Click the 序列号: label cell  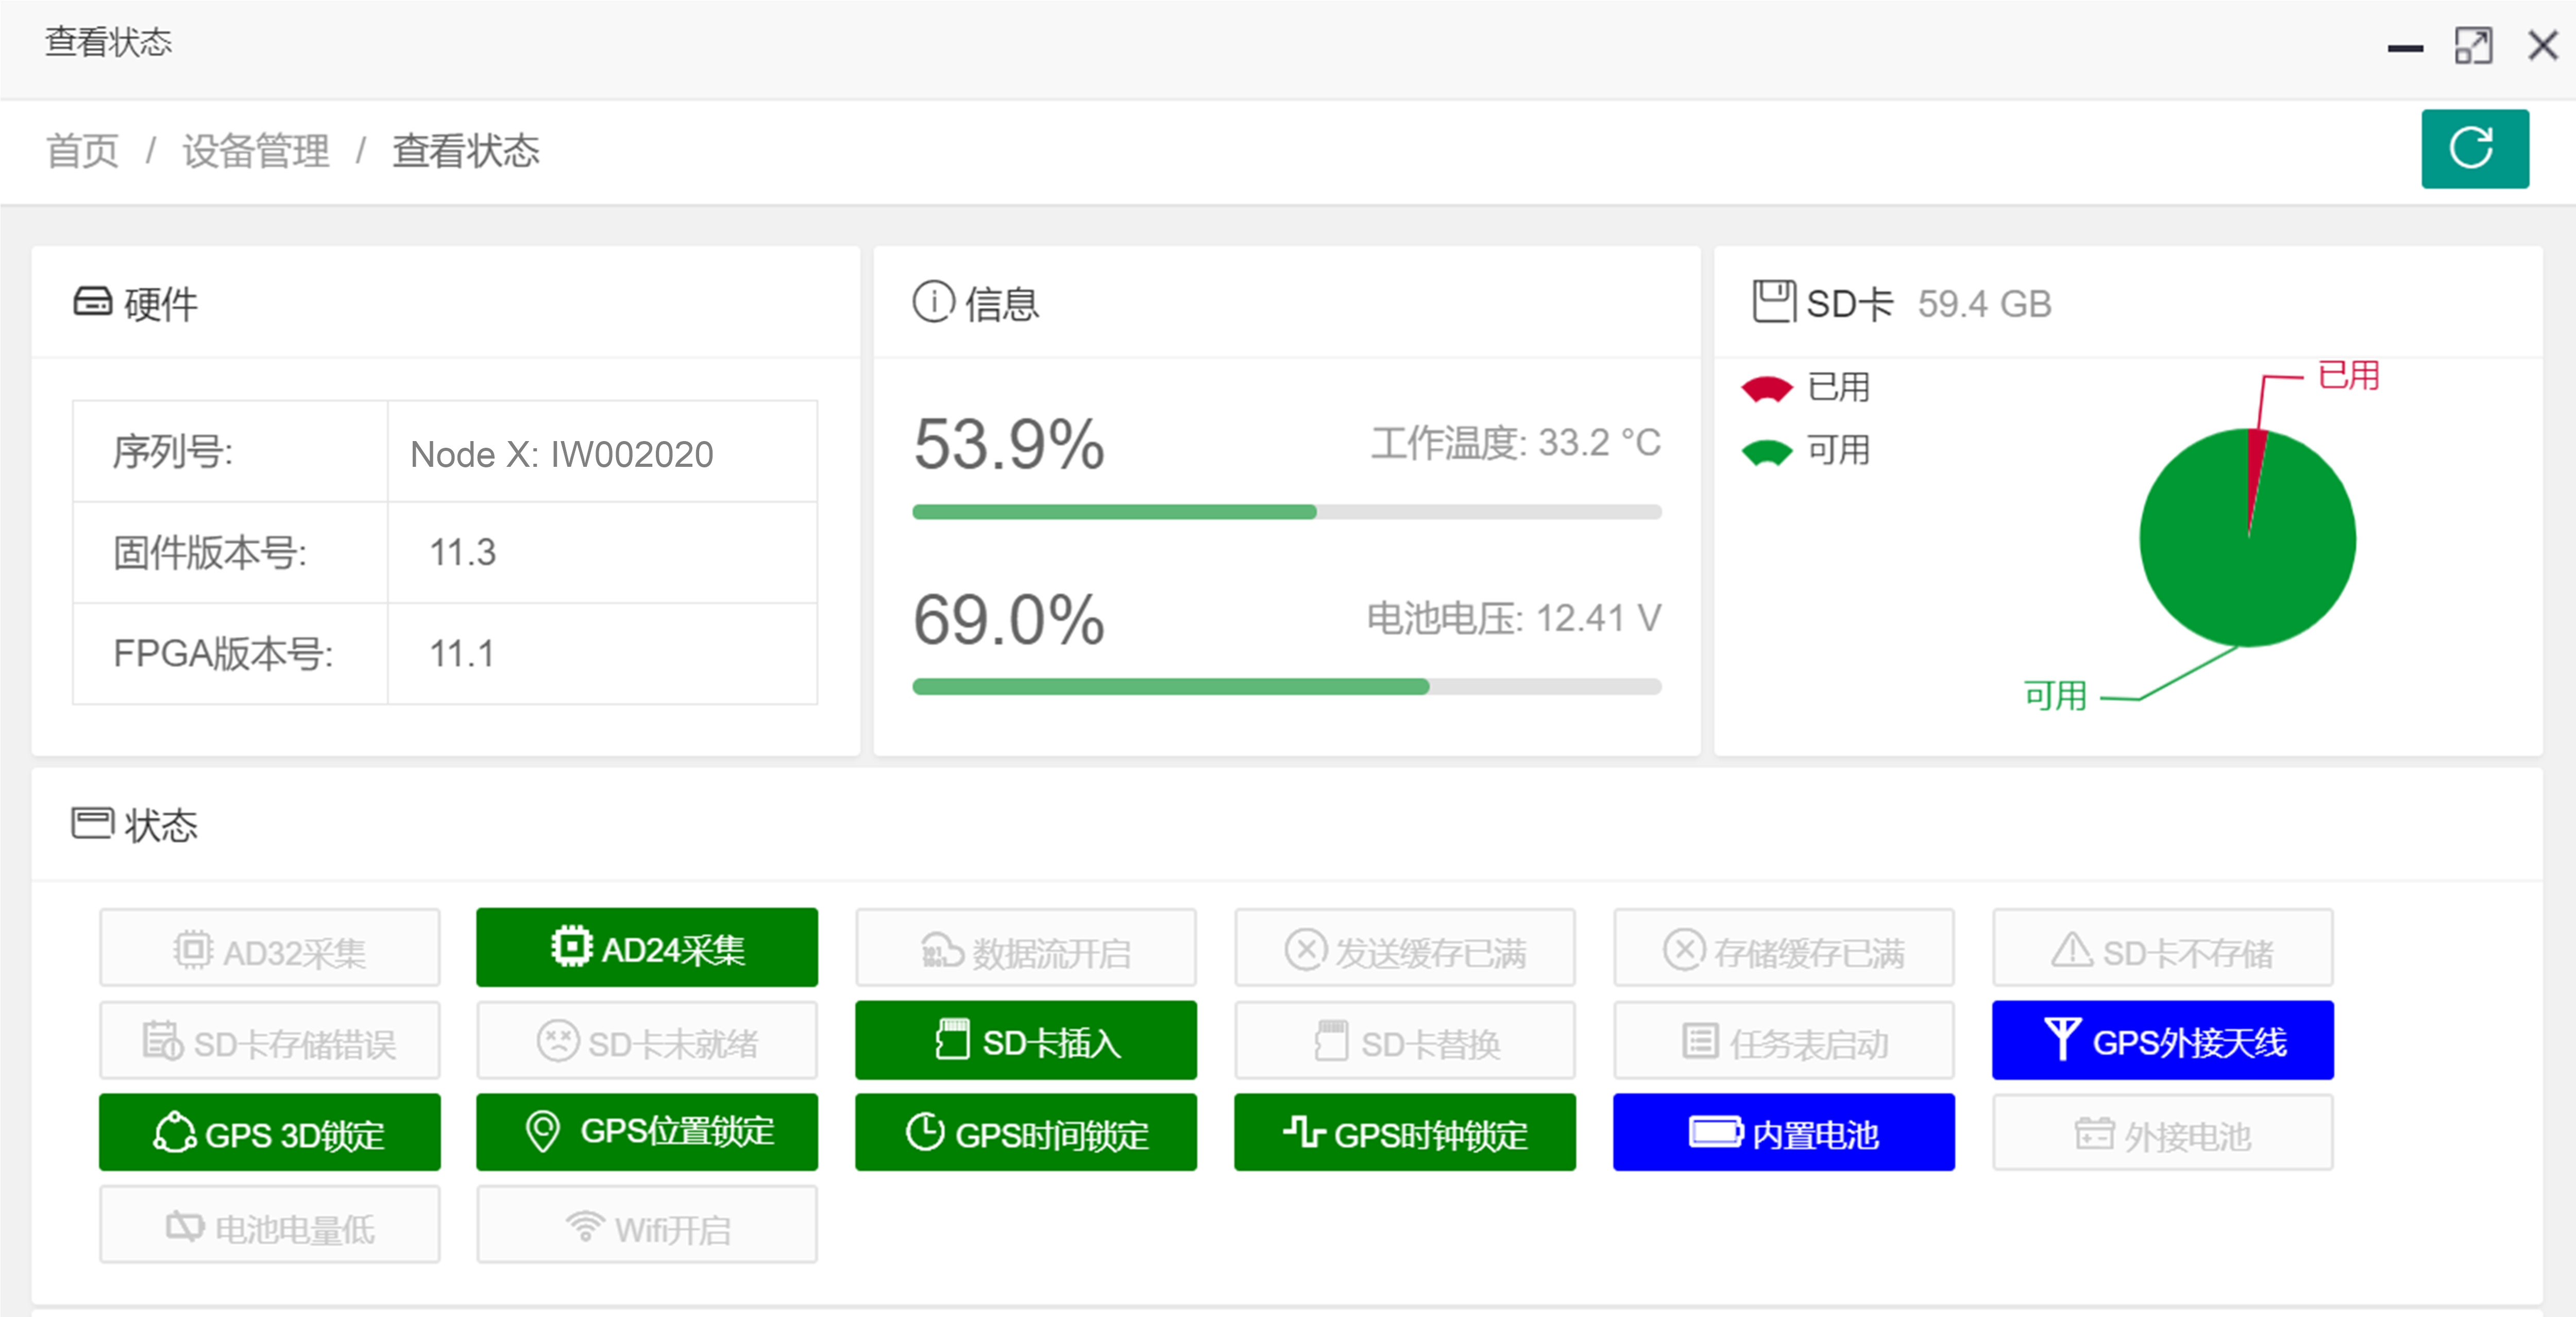(x=230, y=451)
